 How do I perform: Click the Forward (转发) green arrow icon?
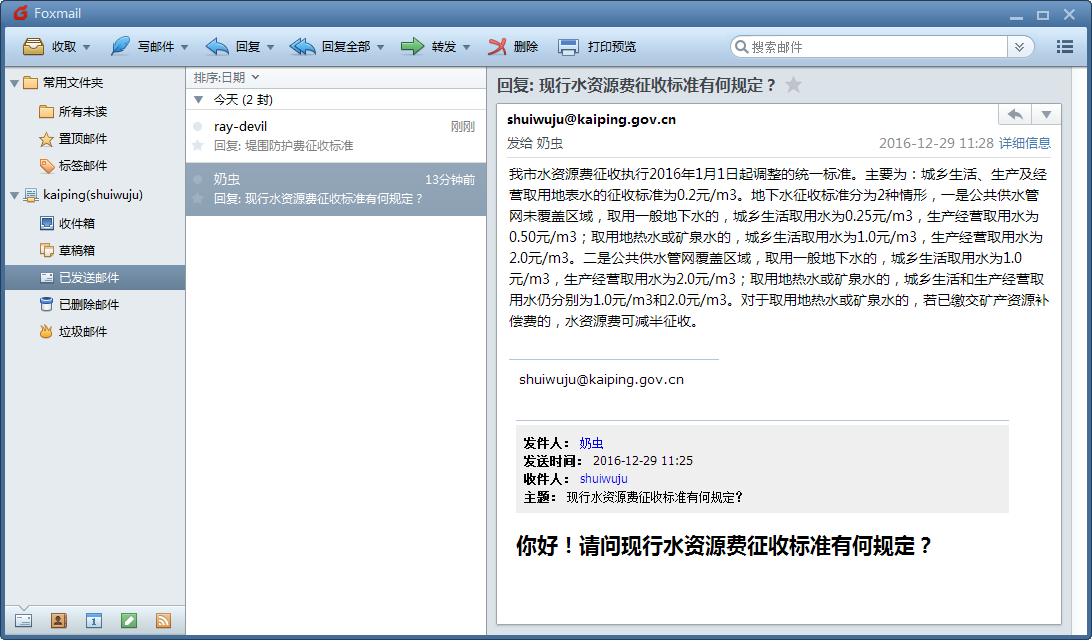412,47
